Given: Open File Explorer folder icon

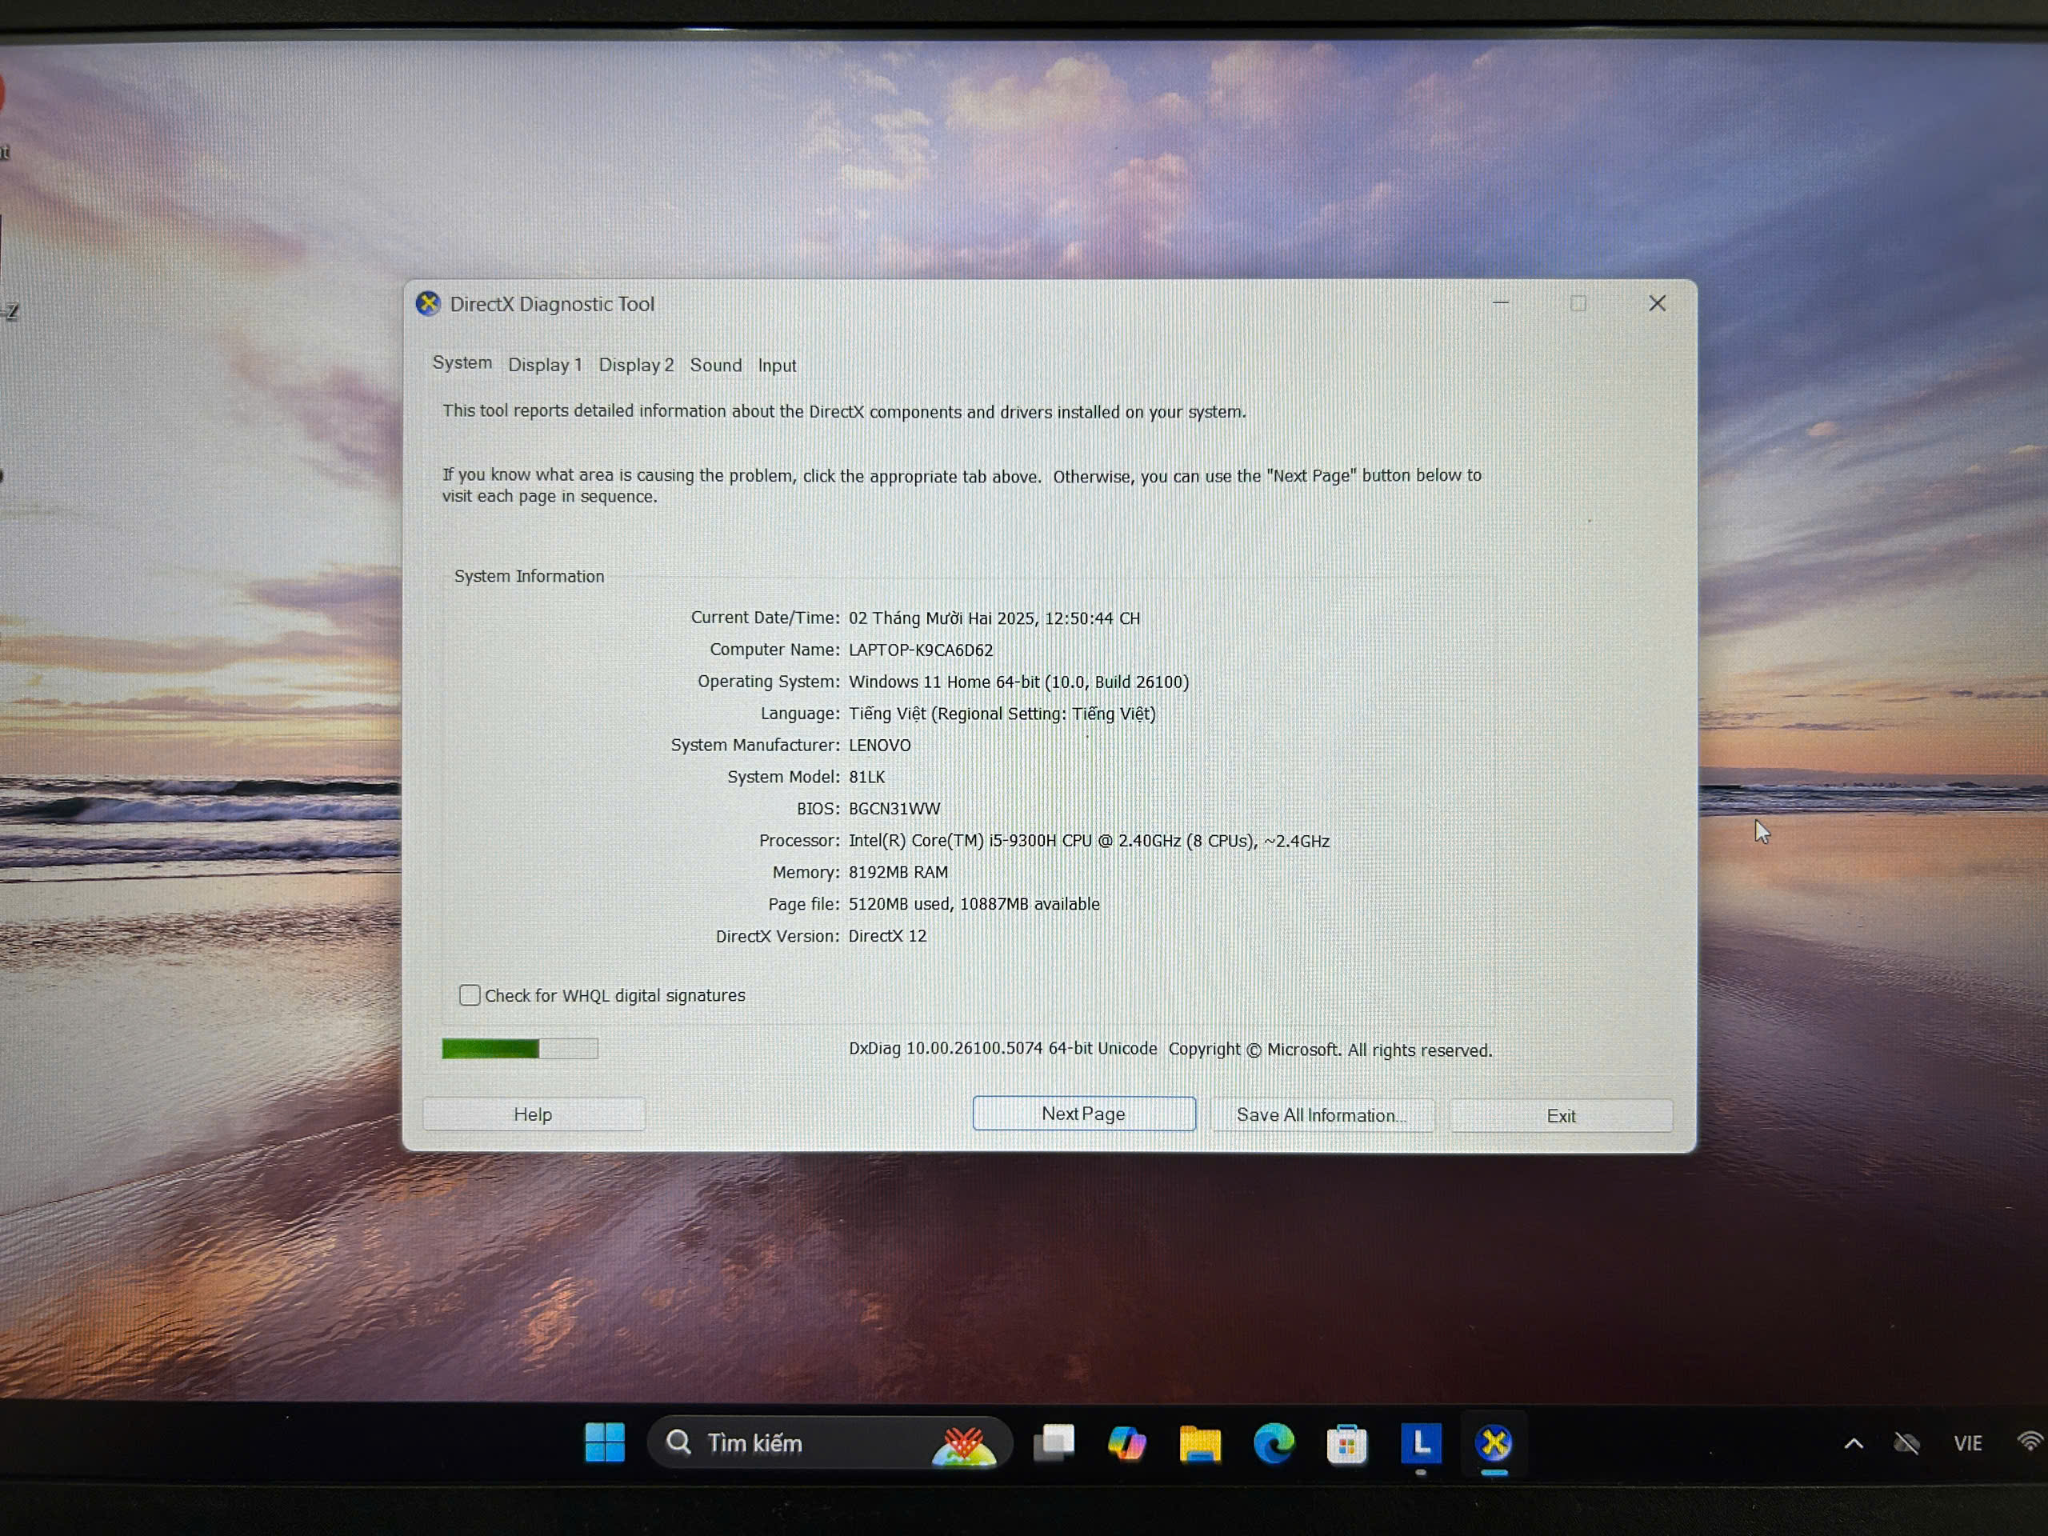Looking at the screenshot, I should click(x=1200, y=1444).
